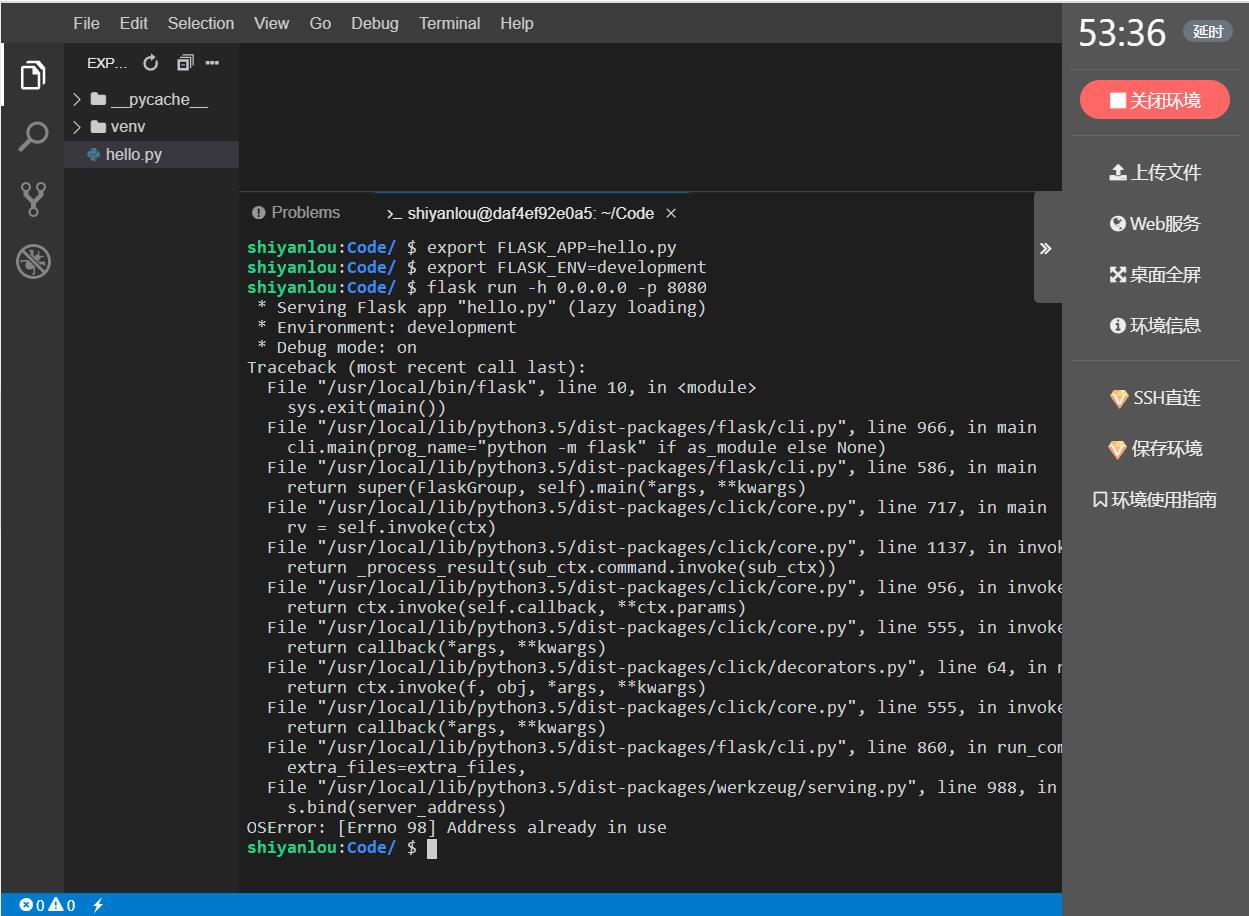Open the Web服务 link
Image resolution: width=1249 pixels, height=916 pixels.
[1155, 224]
